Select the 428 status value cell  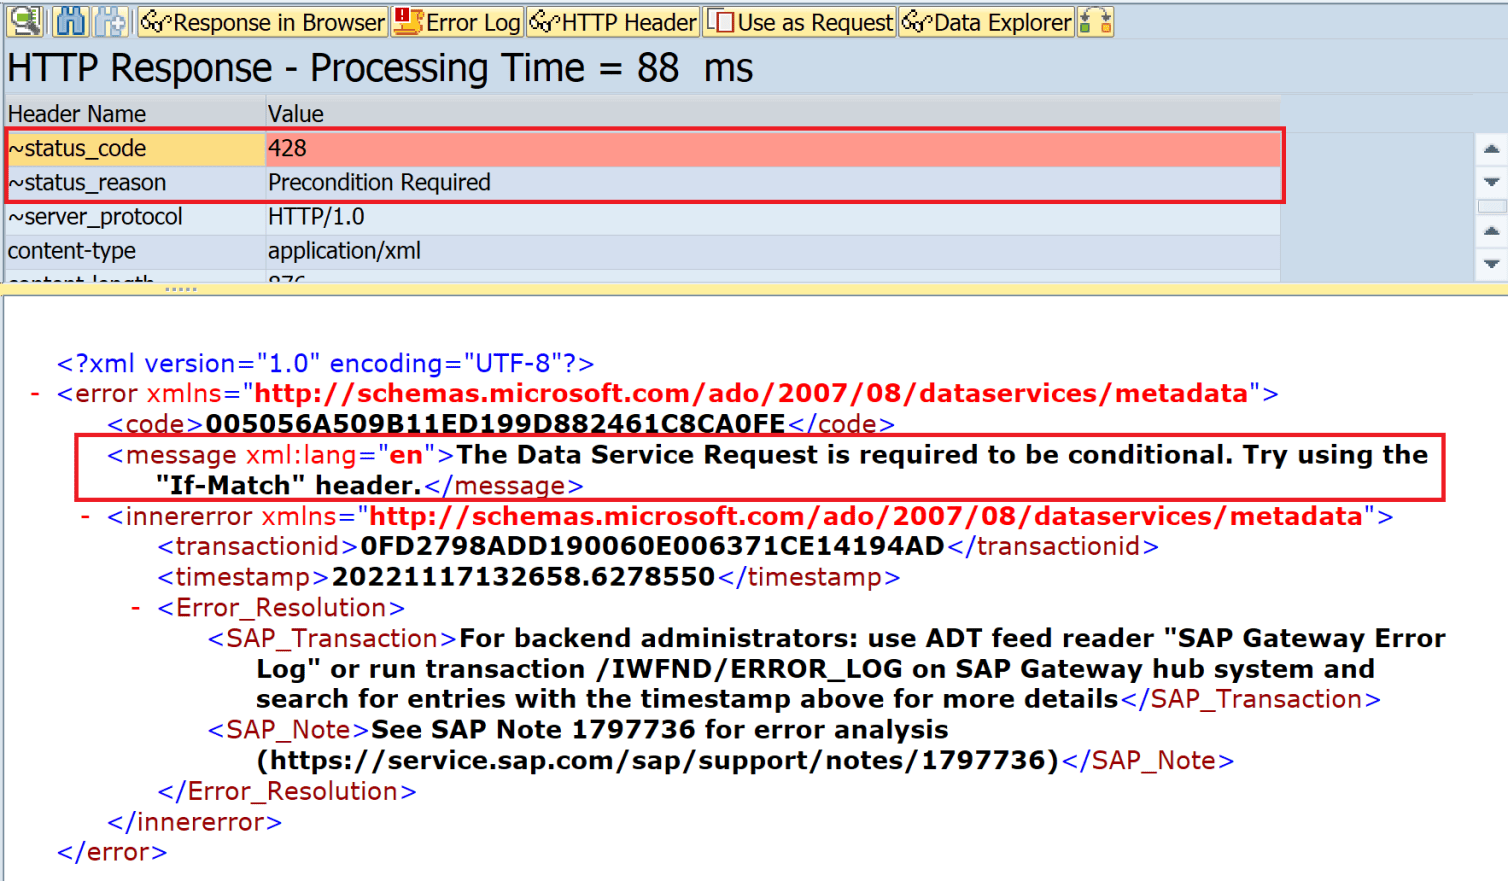point(773,149)
